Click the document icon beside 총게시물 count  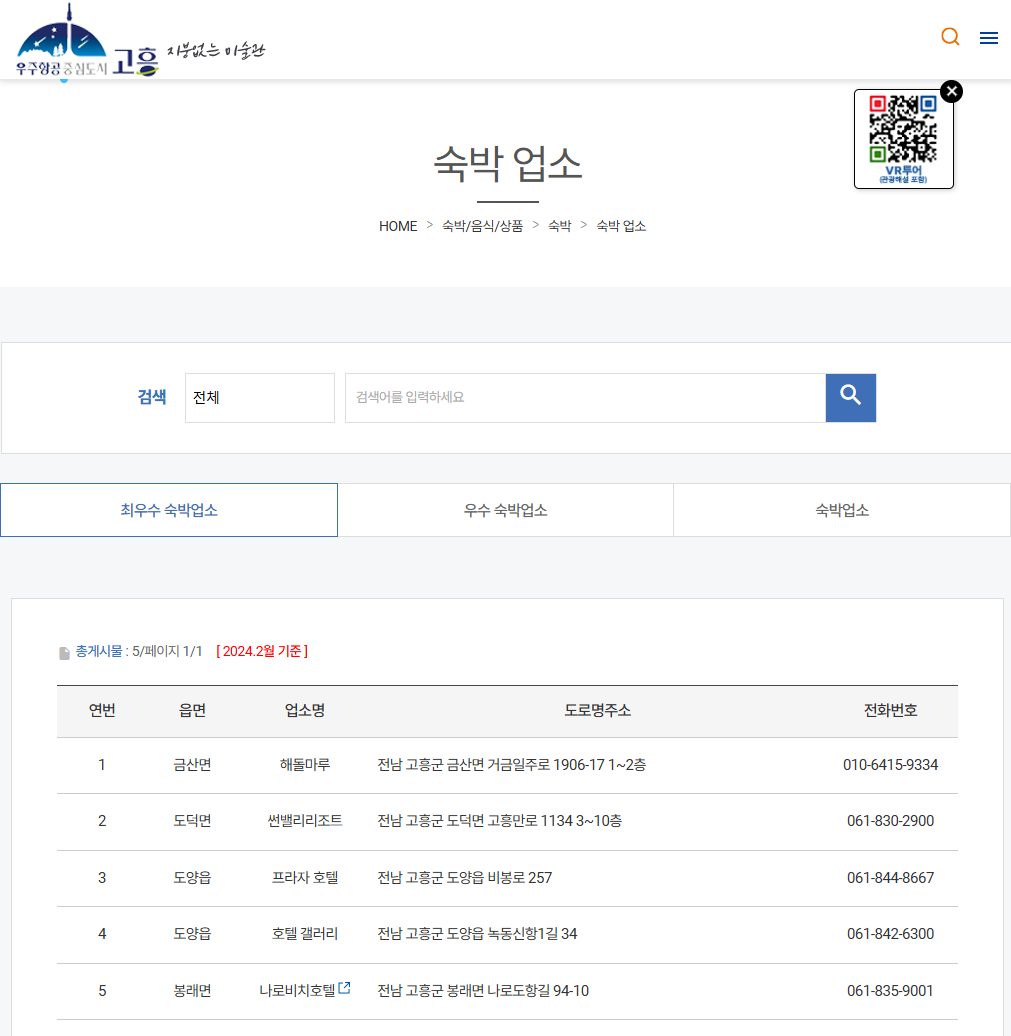64,650
